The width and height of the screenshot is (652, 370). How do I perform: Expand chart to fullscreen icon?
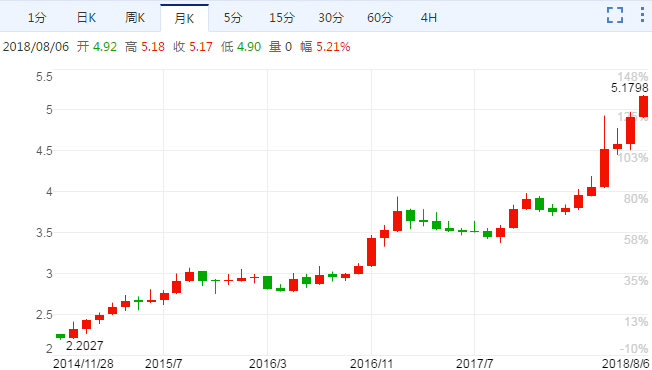615,15
